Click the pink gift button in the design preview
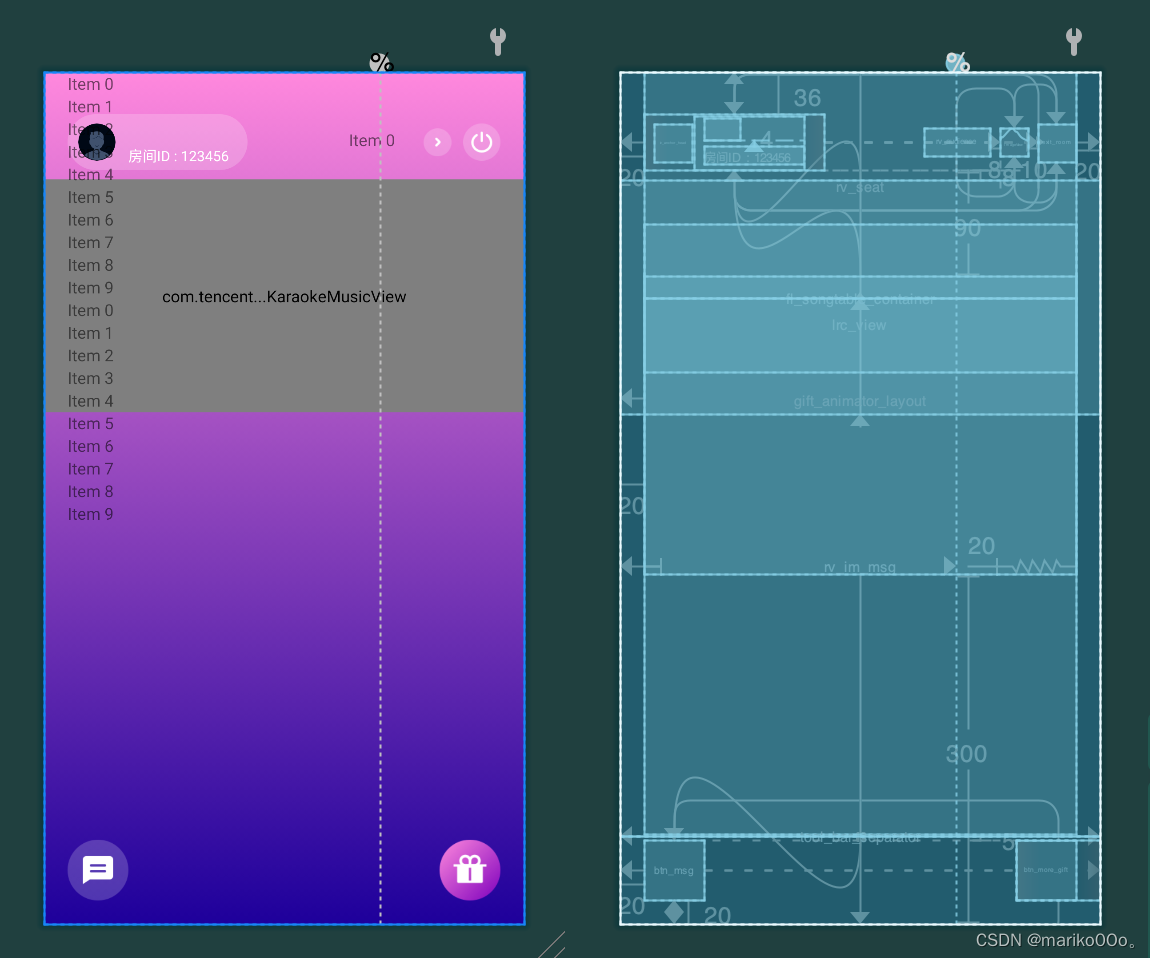Screen dimensions: 1150x958 470,870
